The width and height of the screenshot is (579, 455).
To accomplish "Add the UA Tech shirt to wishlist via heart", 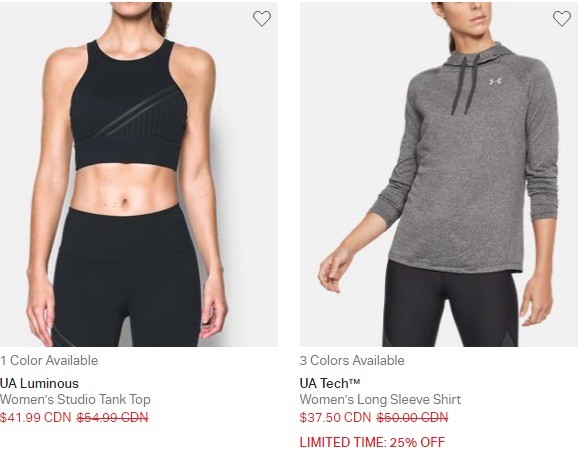I will click(x=562, y=18).
